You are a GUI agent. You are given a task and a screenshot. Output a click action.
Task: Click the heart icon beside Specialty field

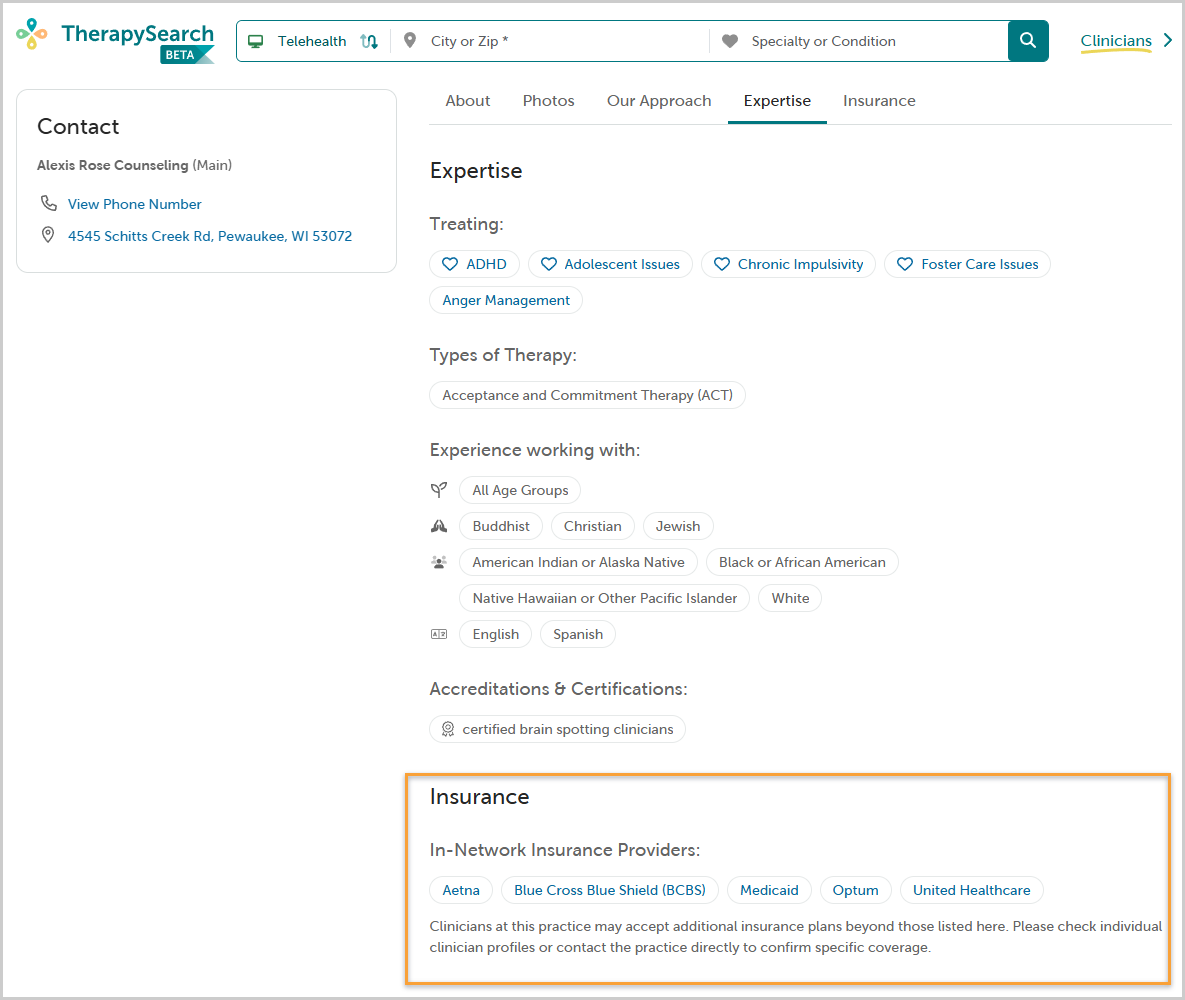tap(730, 41)
